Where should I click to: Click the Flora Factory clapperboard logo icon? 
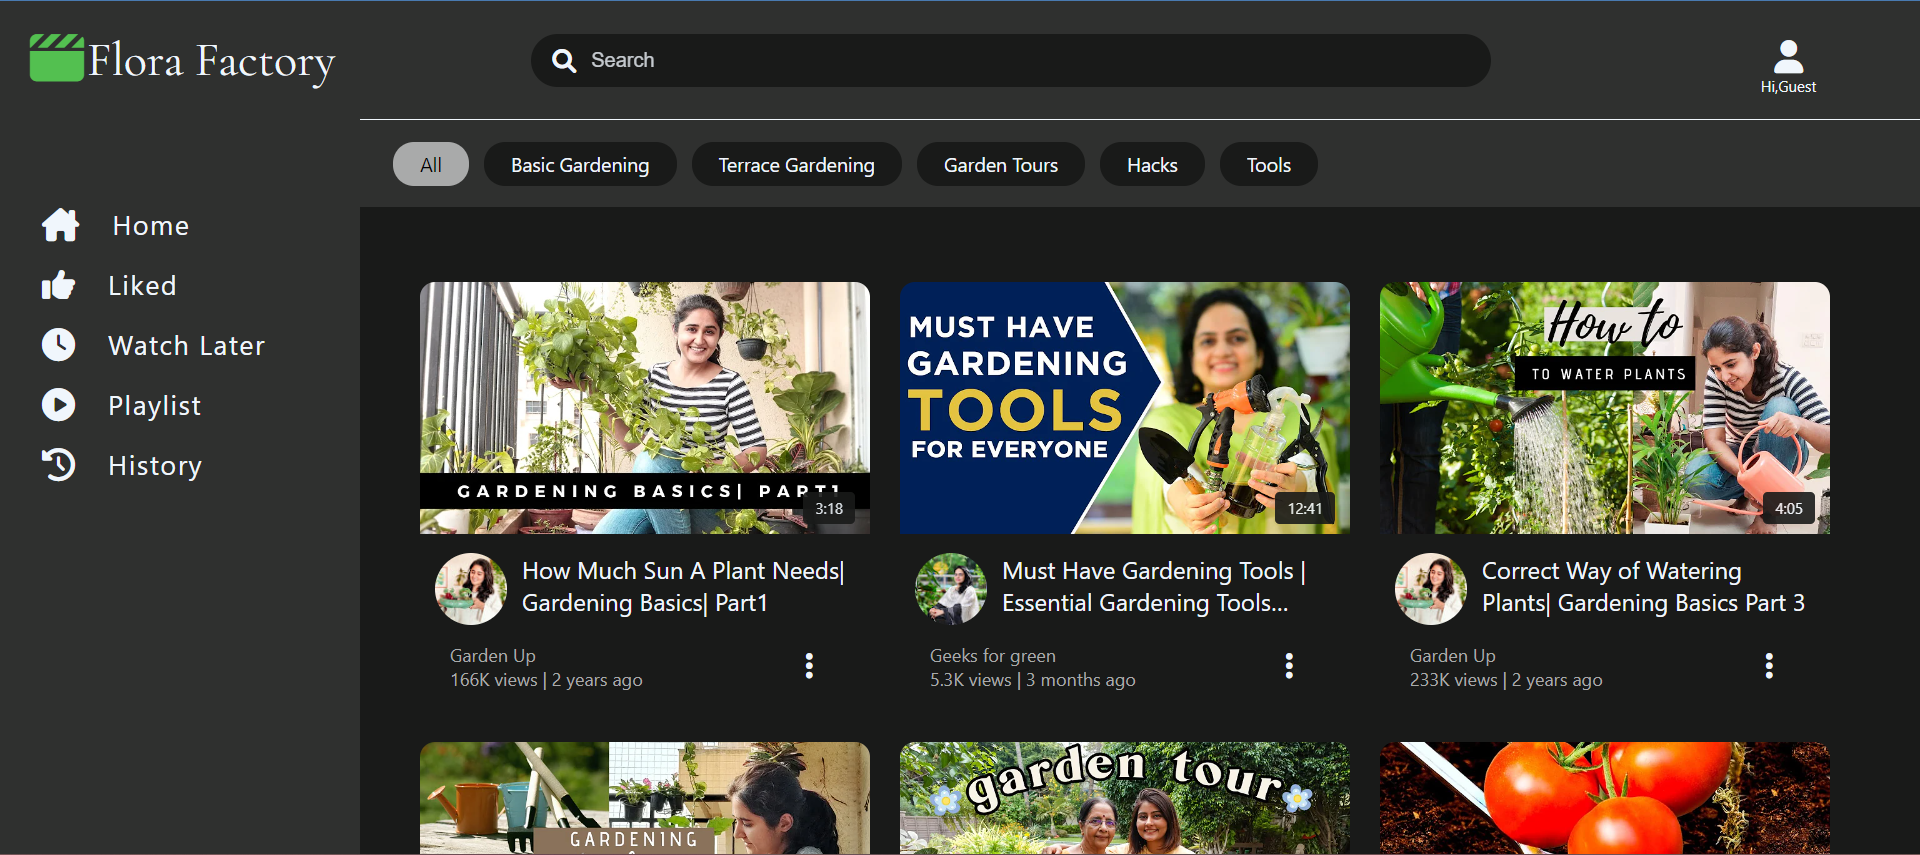tap(57, 58)
